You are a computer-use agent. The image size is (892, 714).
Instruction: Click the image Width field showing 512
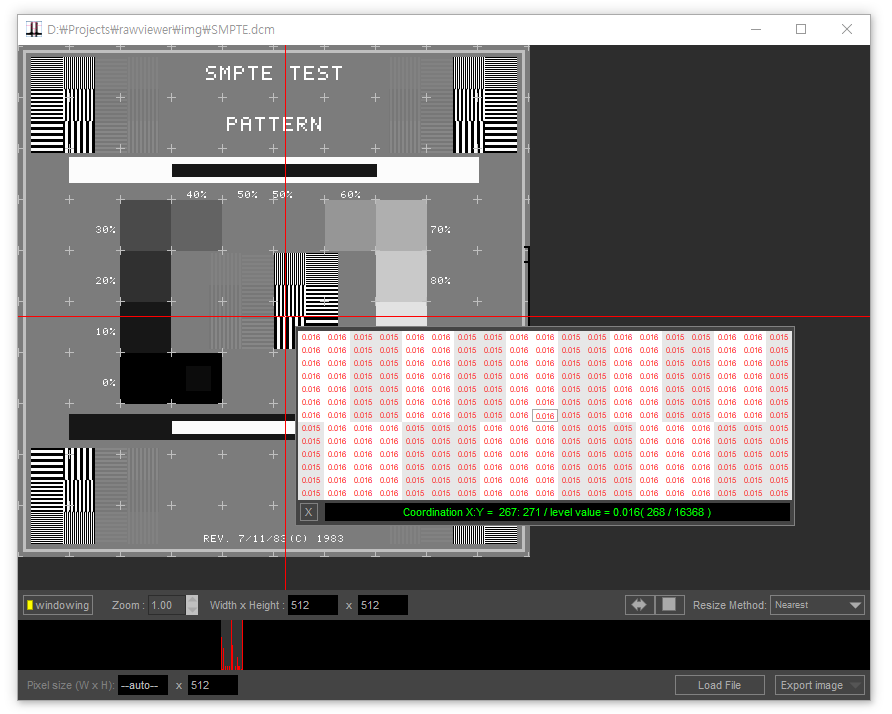313,605
